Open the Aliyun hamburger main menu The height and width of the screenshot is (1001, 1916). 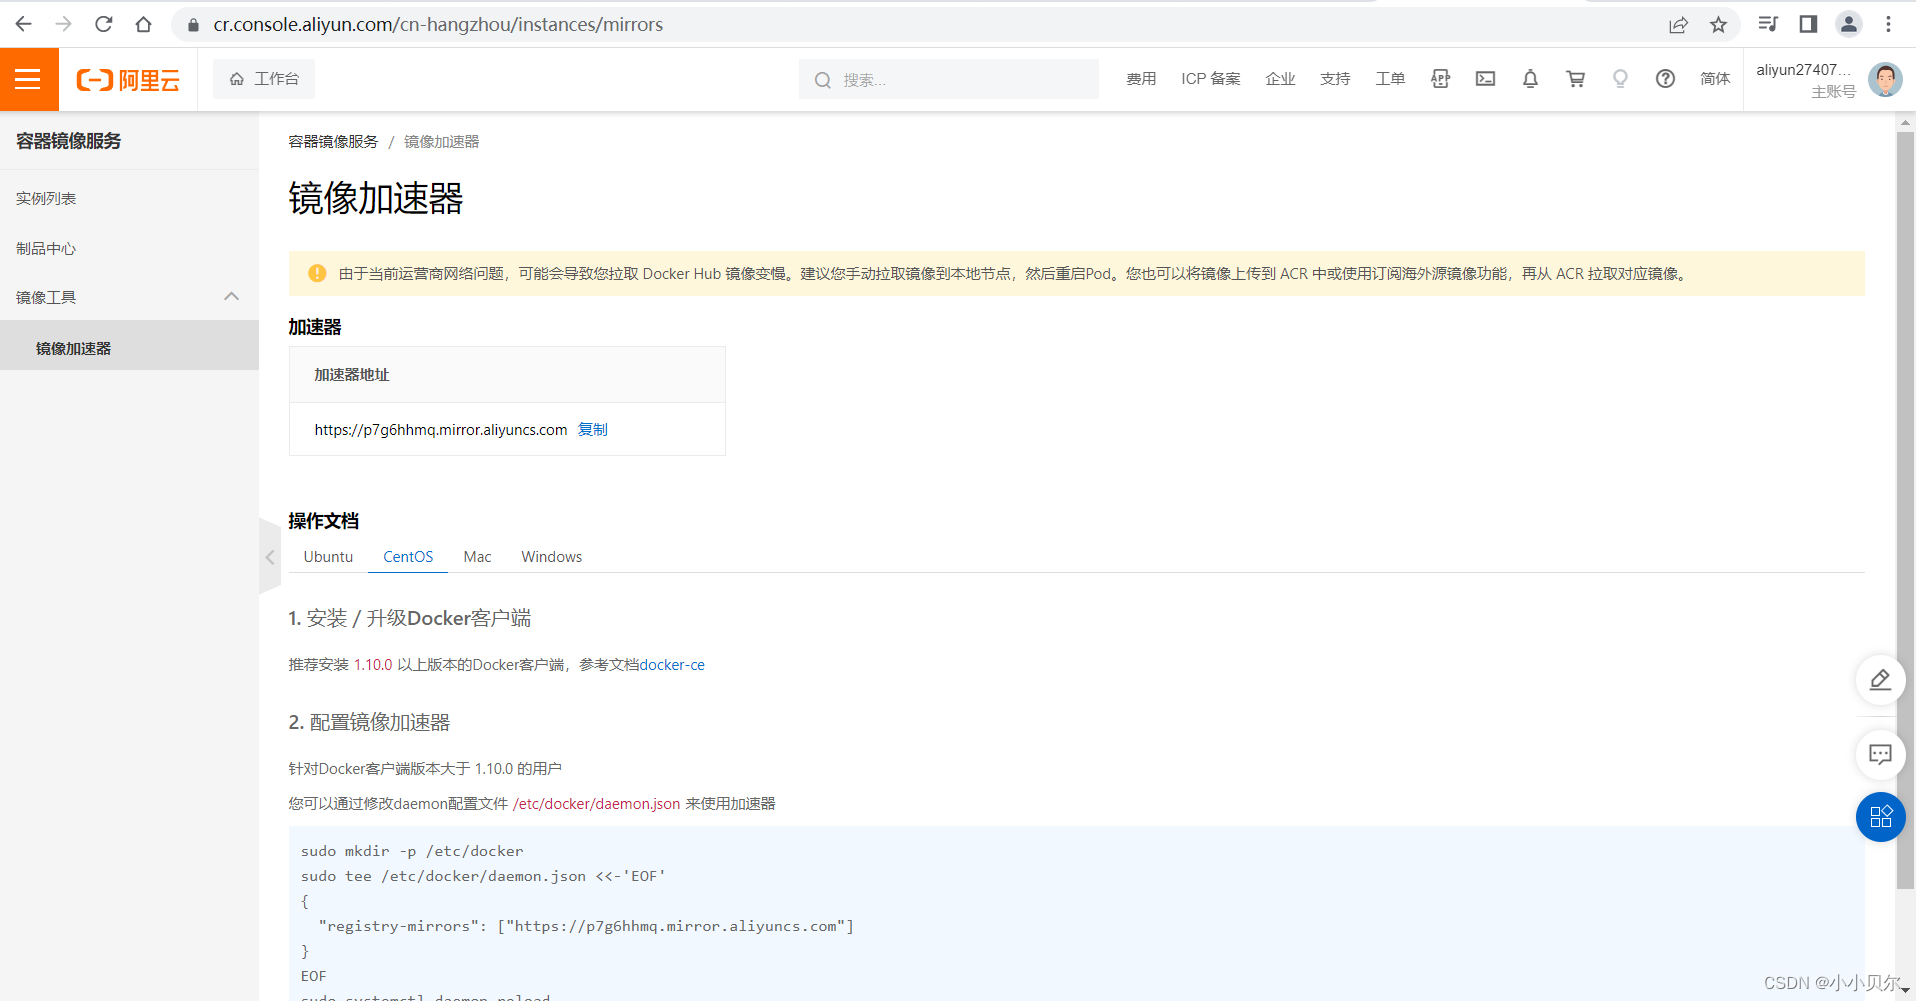pyautogui.click(x=29, y=79)
